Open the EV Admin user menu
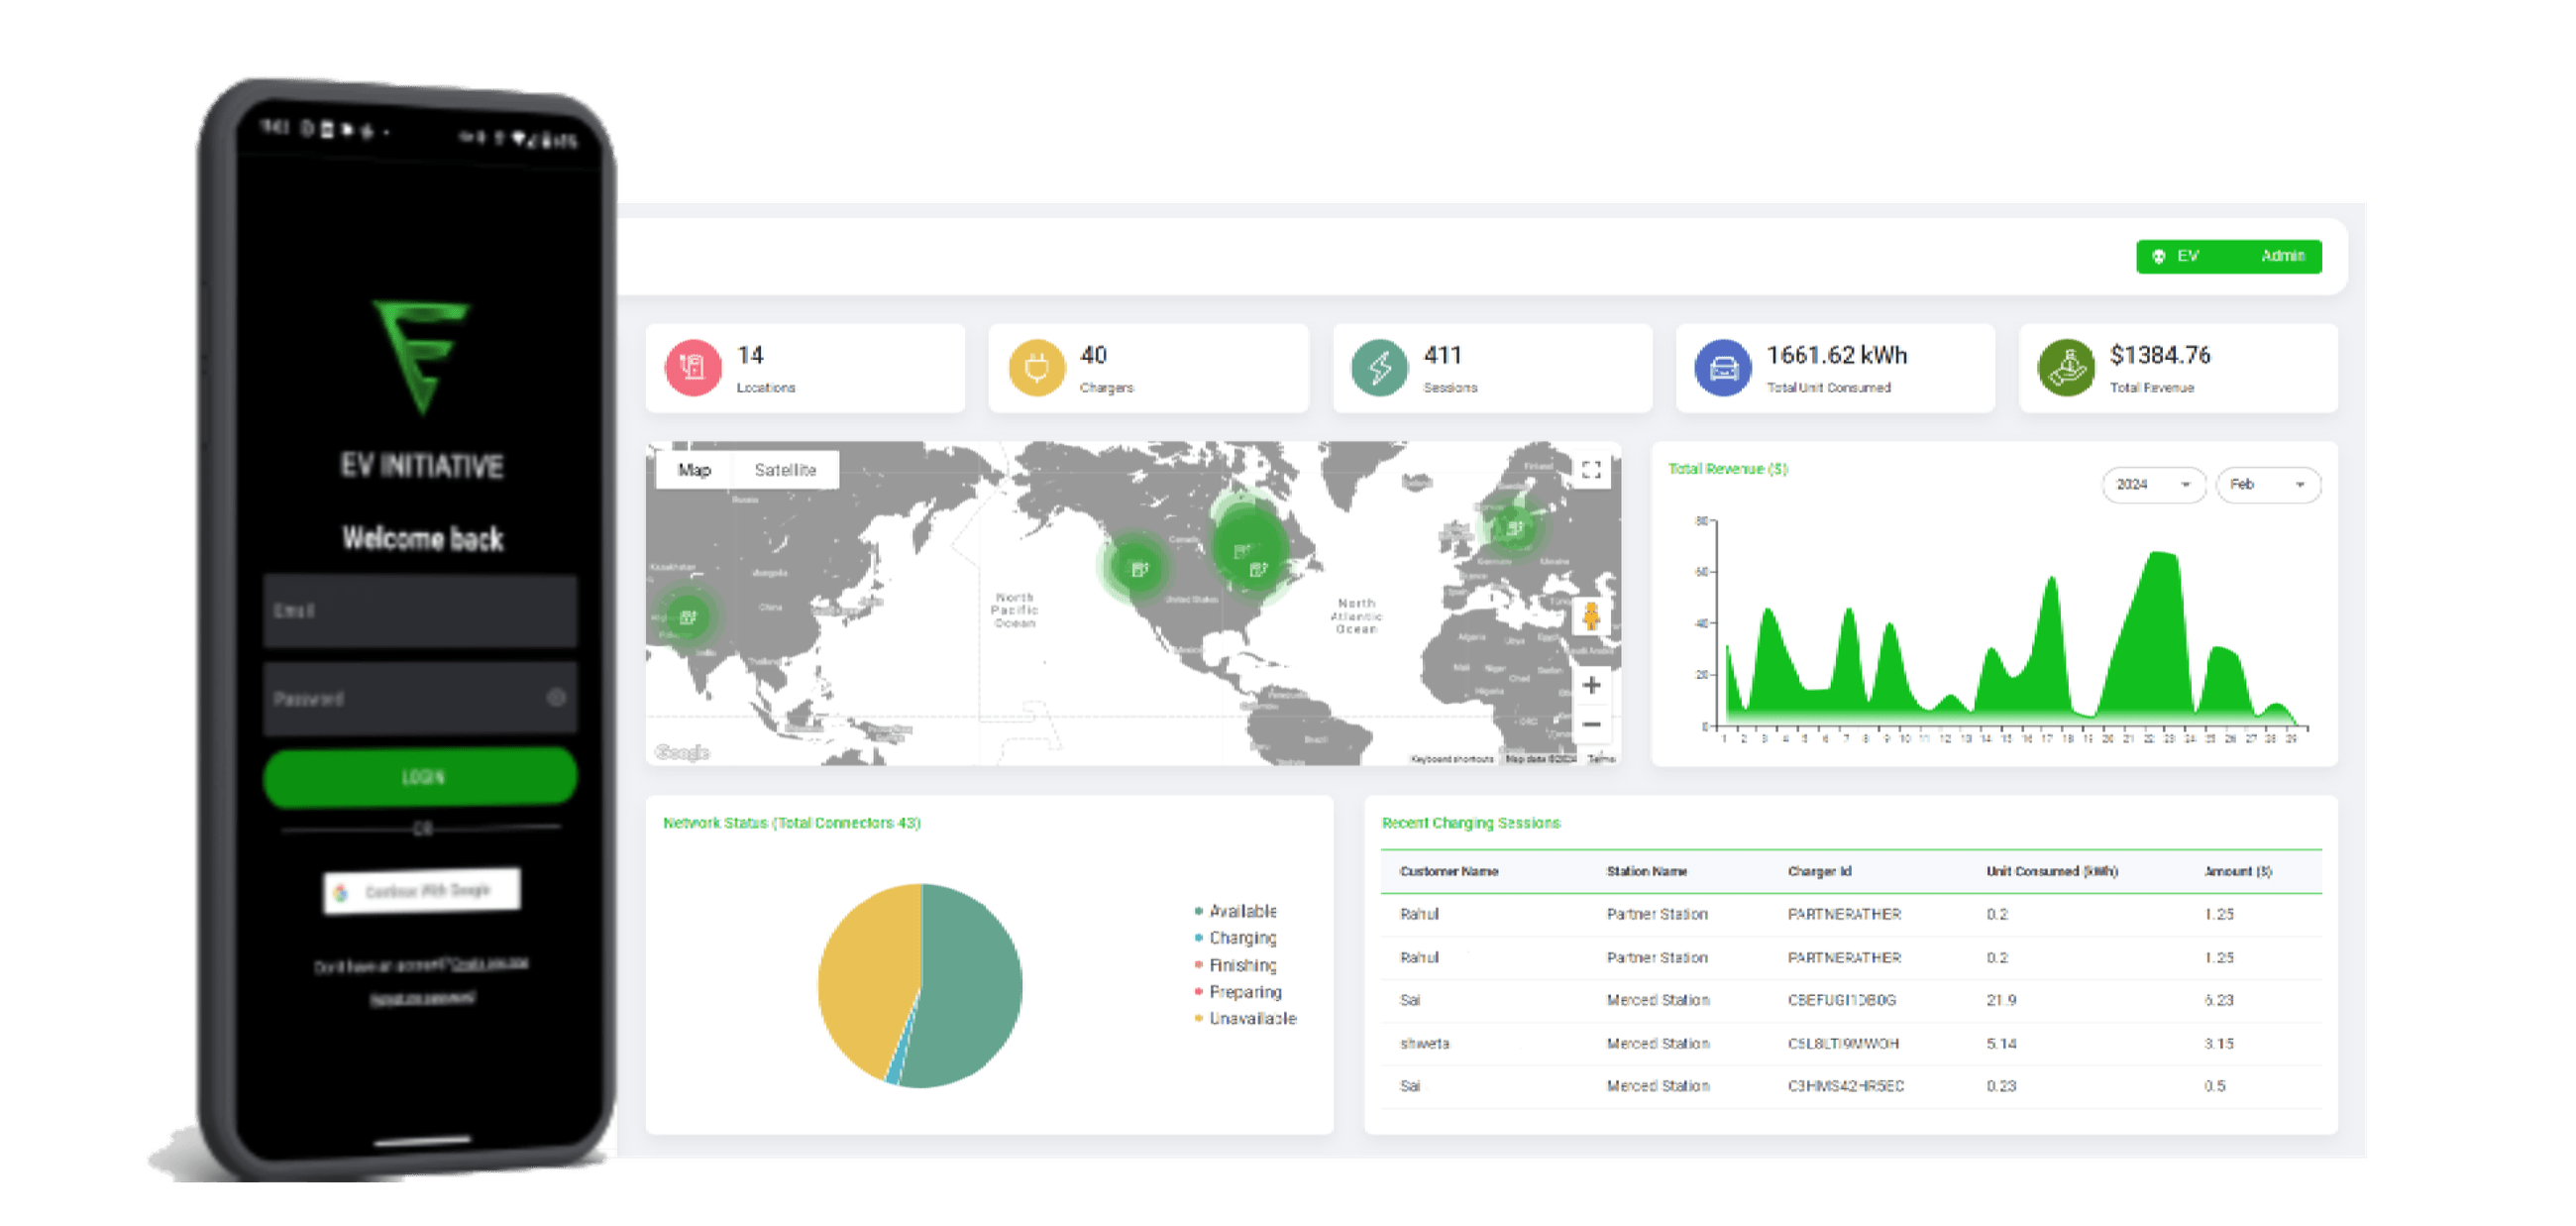The height and width of the screenshot is (1226, 2576). click(x=2228, y=256)
